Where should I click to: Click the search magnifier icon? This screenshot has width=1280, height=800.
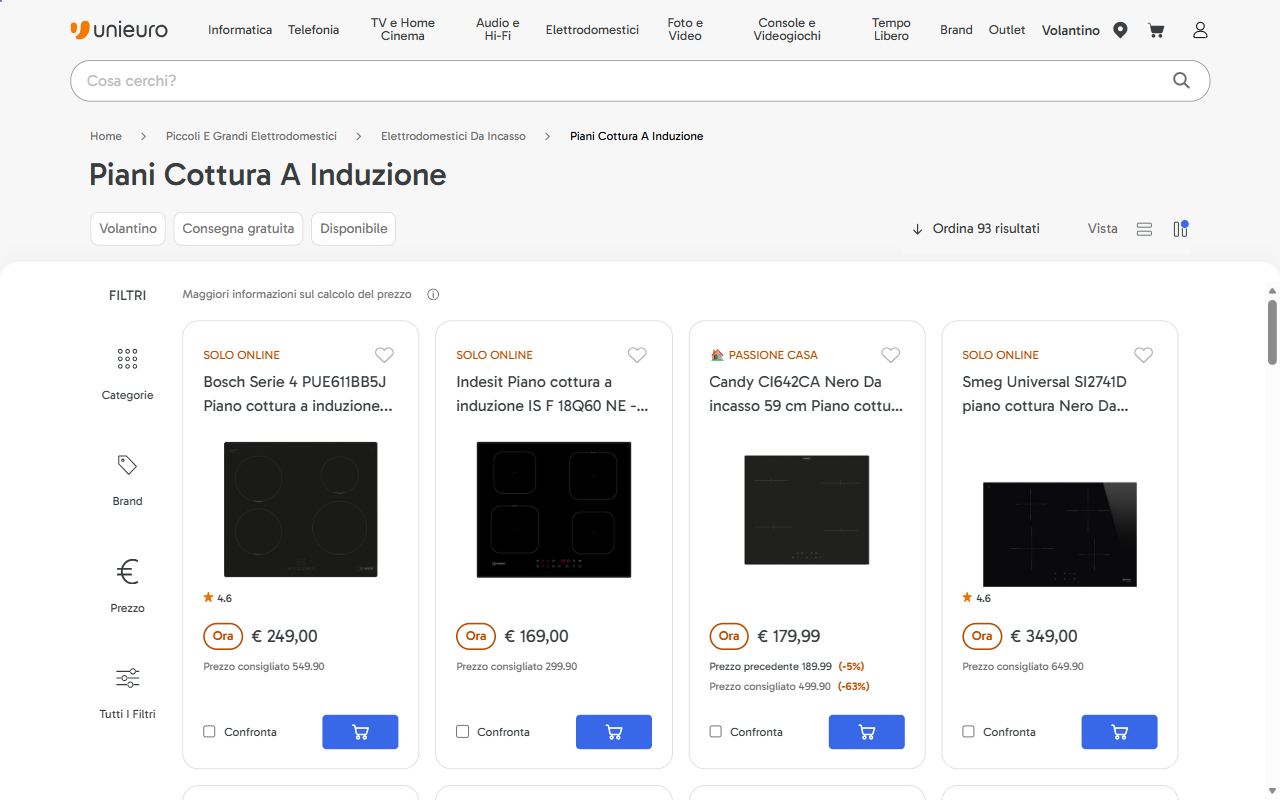[1181, 81]
